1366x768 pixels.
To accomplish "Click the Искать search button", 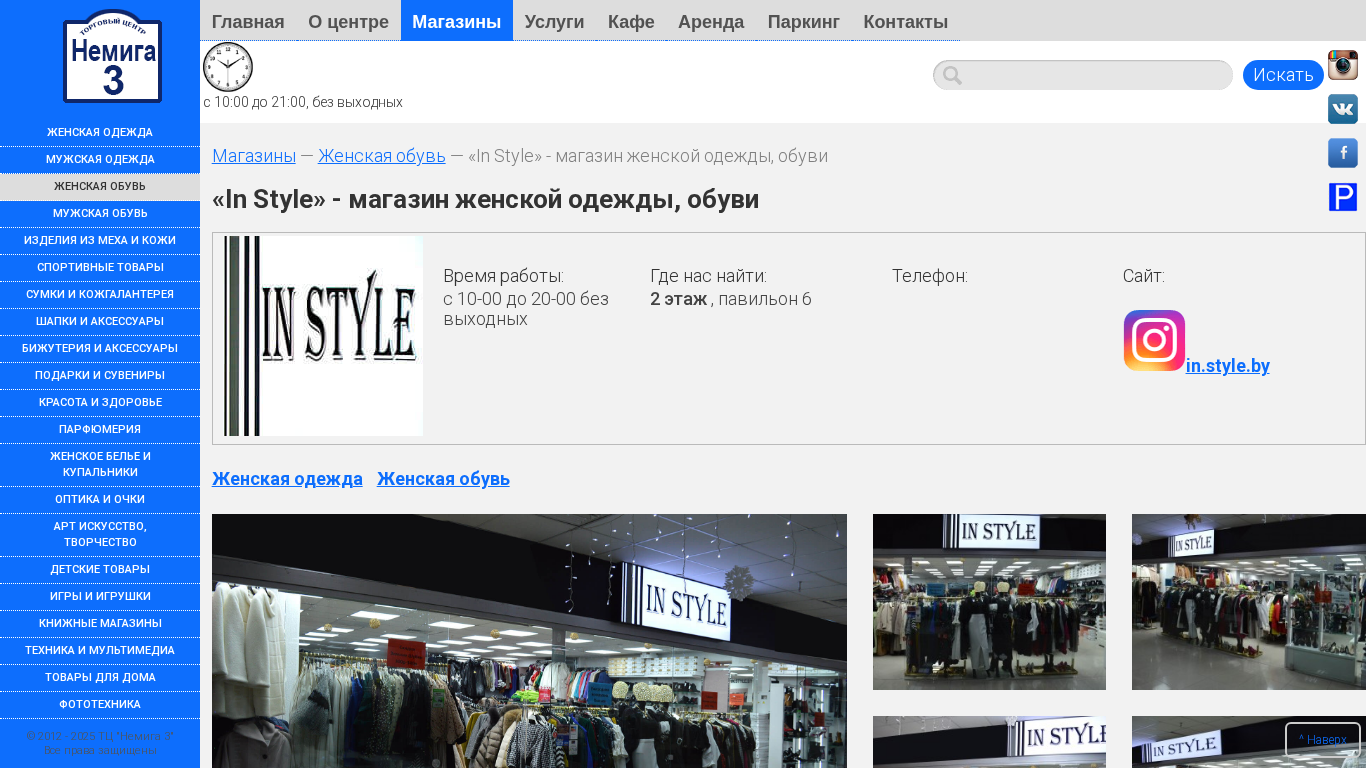I will pyautogui.click(x=1283, y=75).
